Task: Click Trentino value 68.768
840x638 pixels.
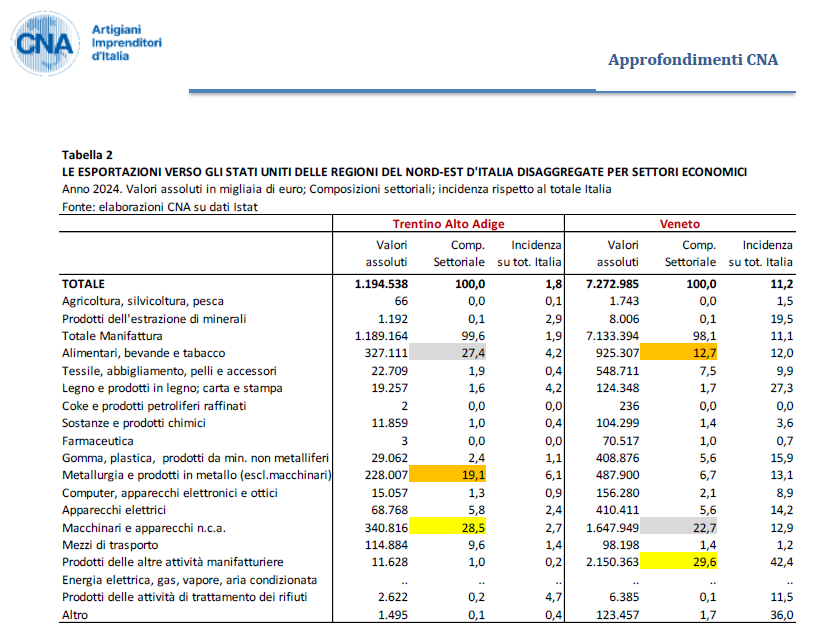Action: [389, 510]
